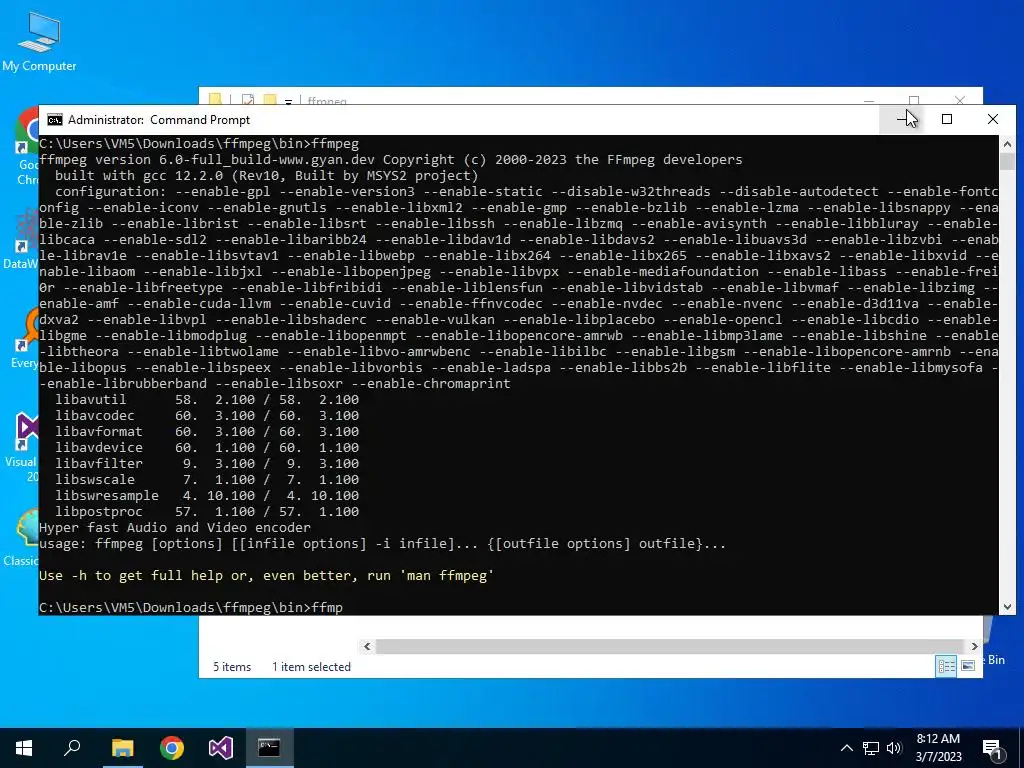This screenshot has height=768, width=1024.
Task: Click the current prompt line ending in 'ffmp'
Action: [191, 608]
